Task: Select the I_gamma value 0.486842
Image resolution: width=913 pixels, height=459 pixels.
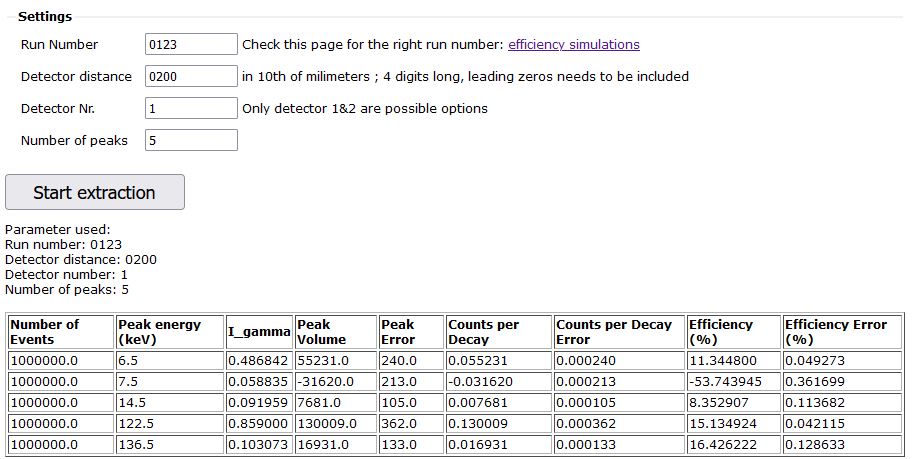Action: click(x=258, y=360)
